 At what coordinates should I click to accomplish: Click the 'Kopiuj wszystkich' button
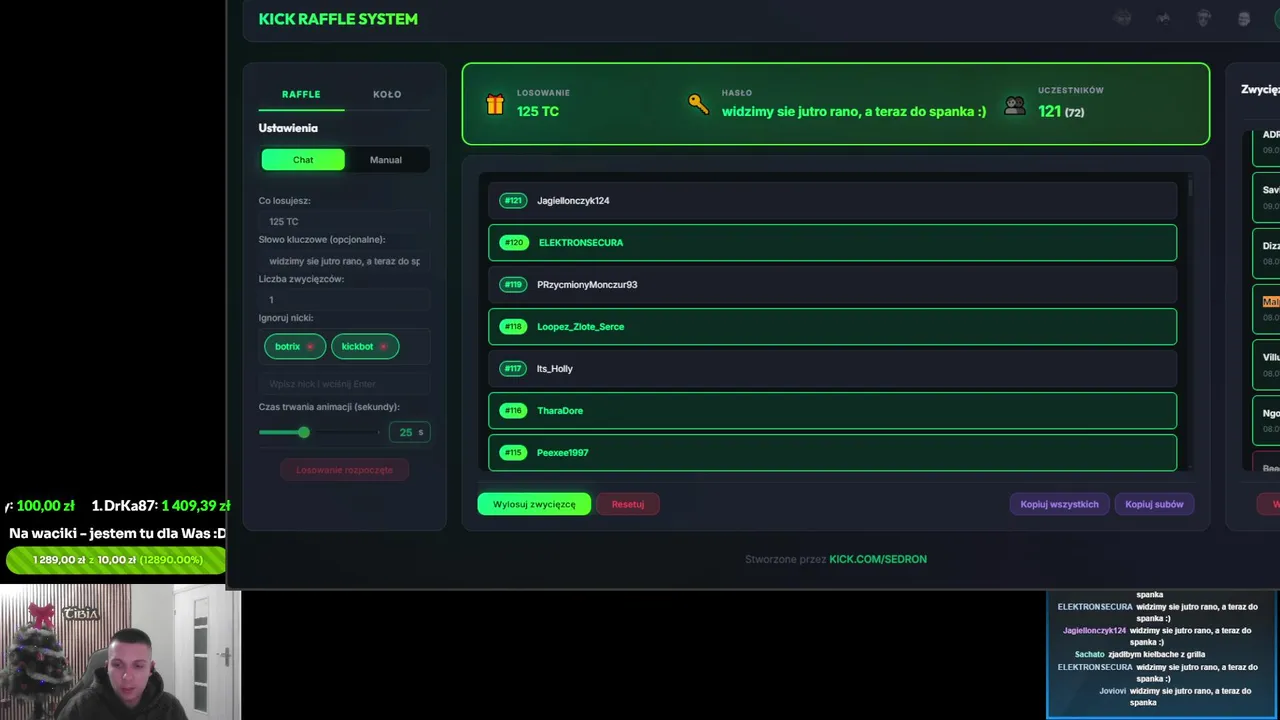1059,504
